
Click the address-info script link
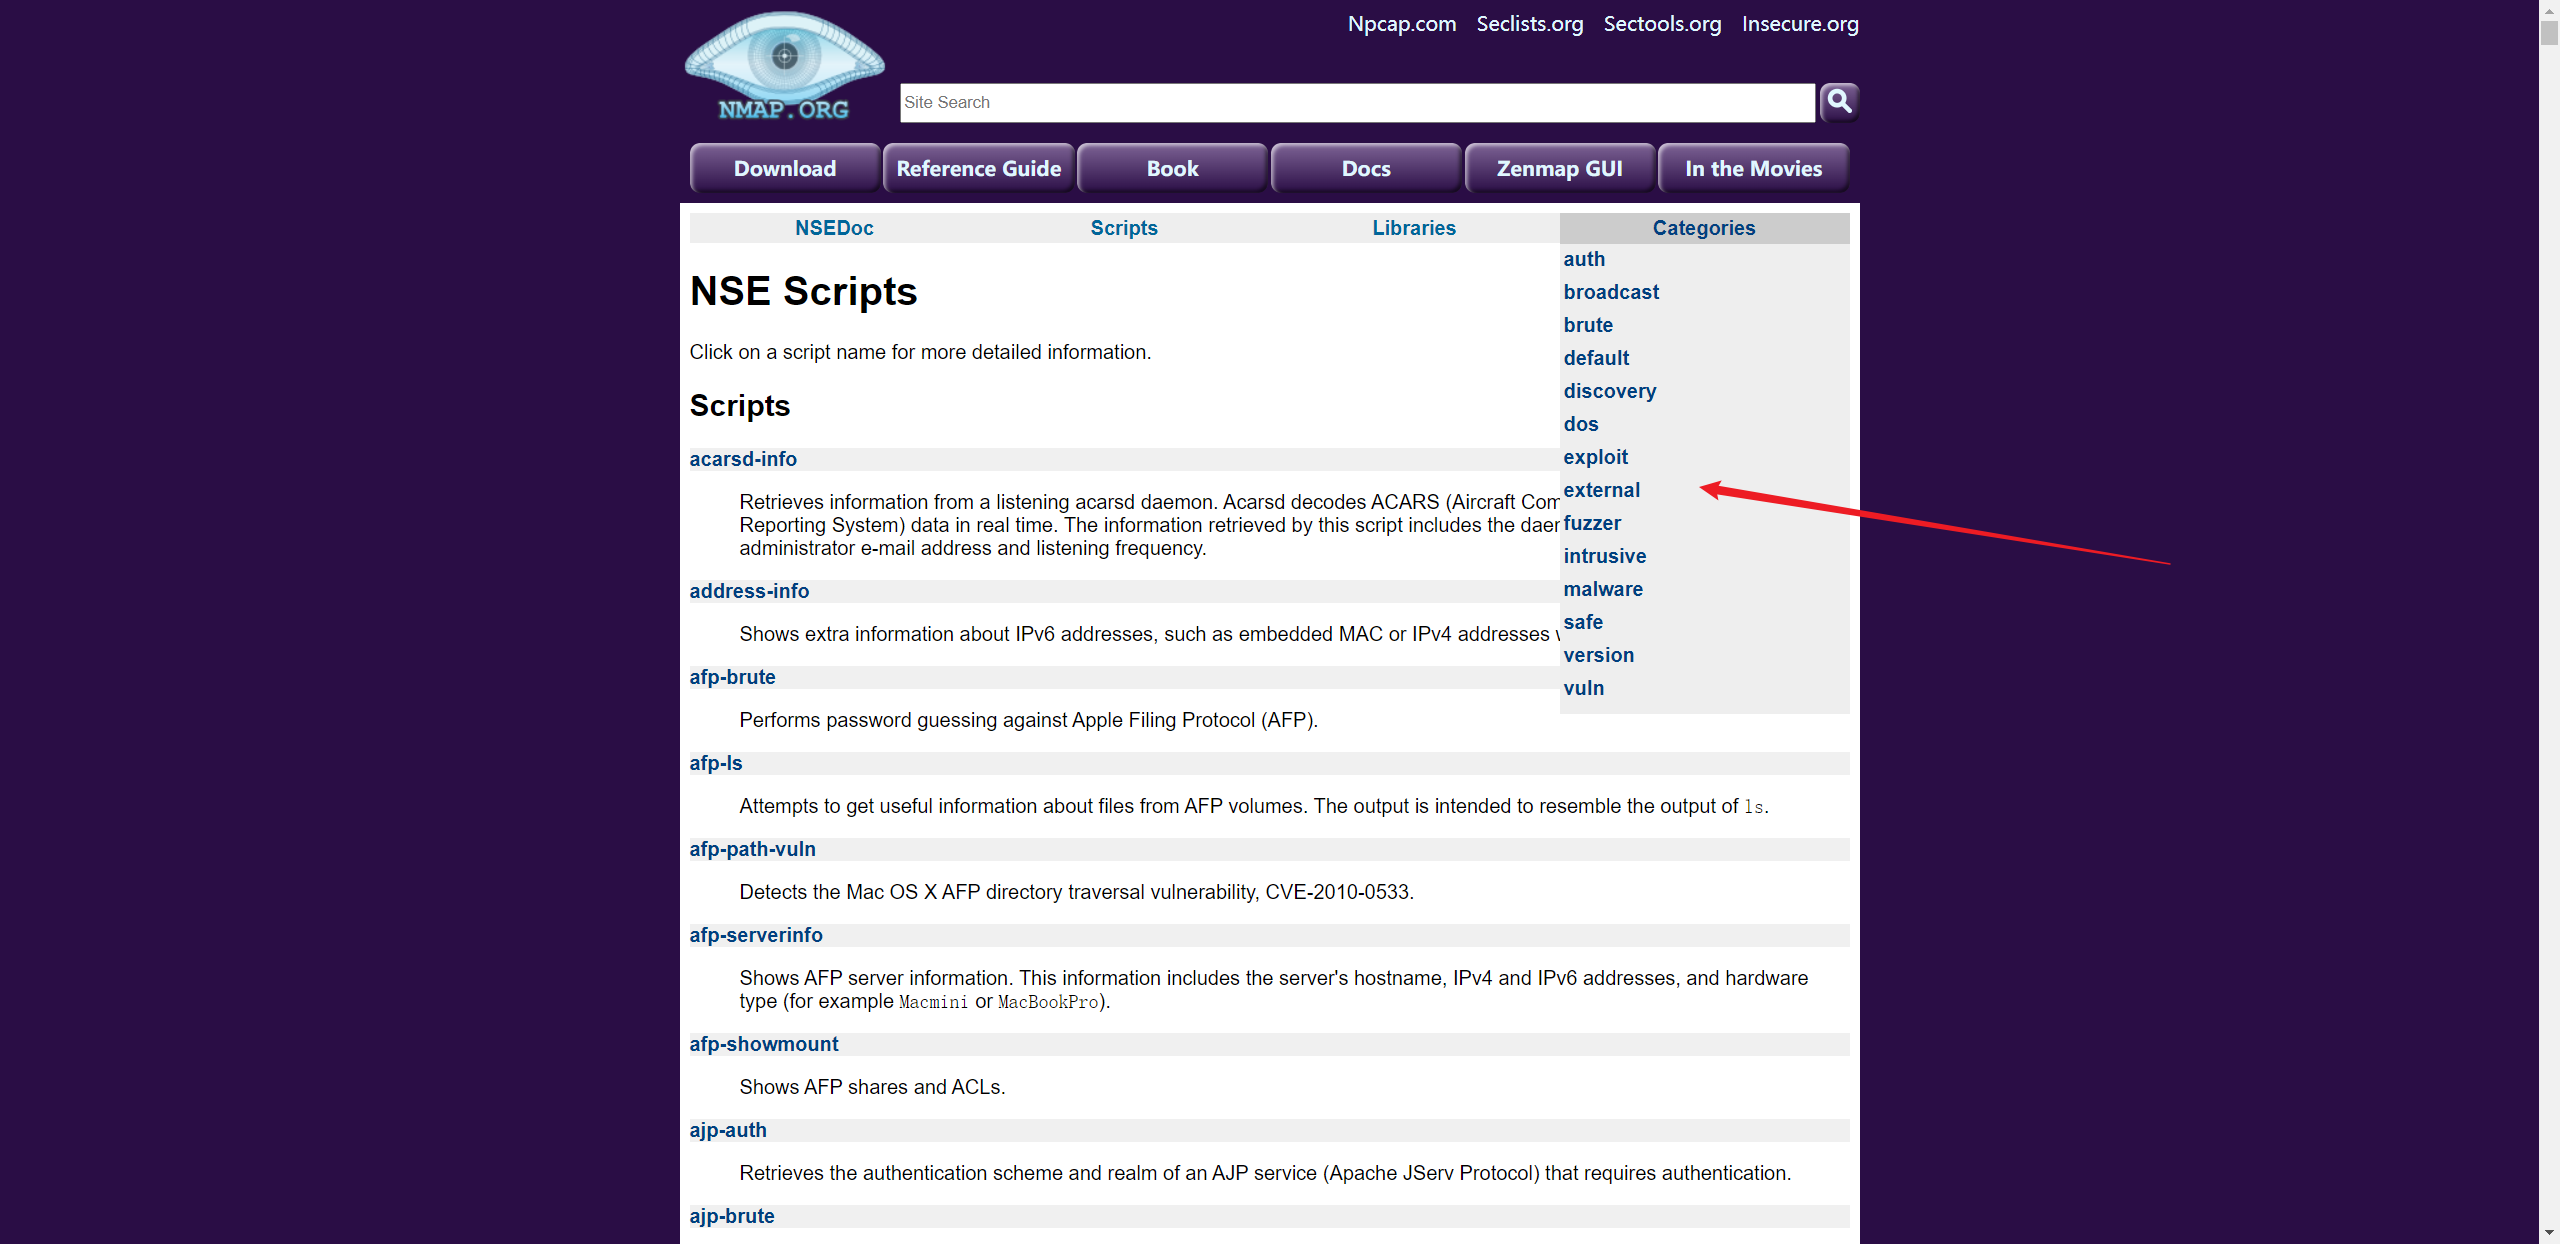tap(749, 591)
